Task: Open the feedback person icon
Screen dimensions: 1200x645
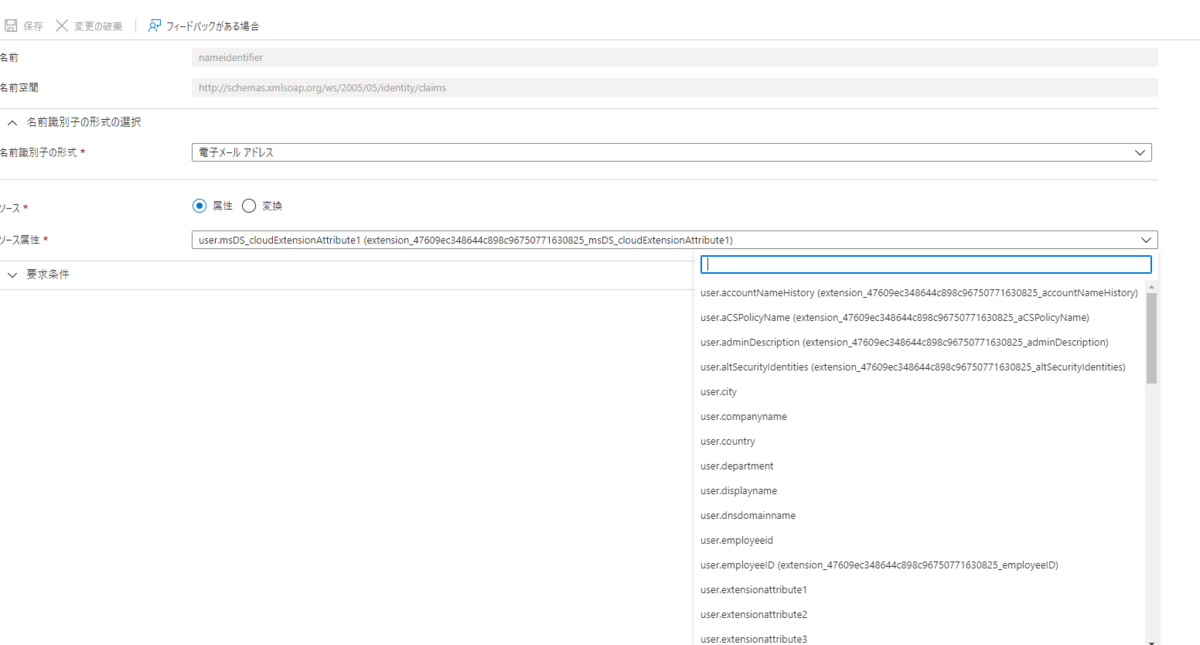Action: [155, 25]
